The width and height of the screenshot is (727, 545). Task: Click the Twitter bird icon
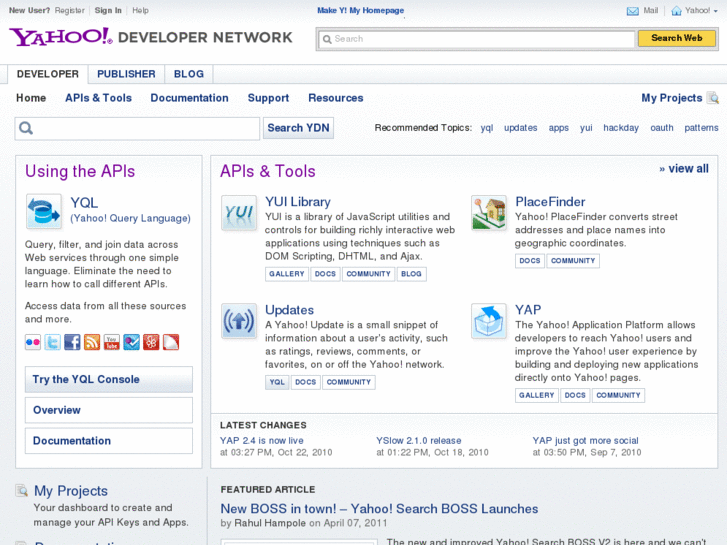pos(52,342)
